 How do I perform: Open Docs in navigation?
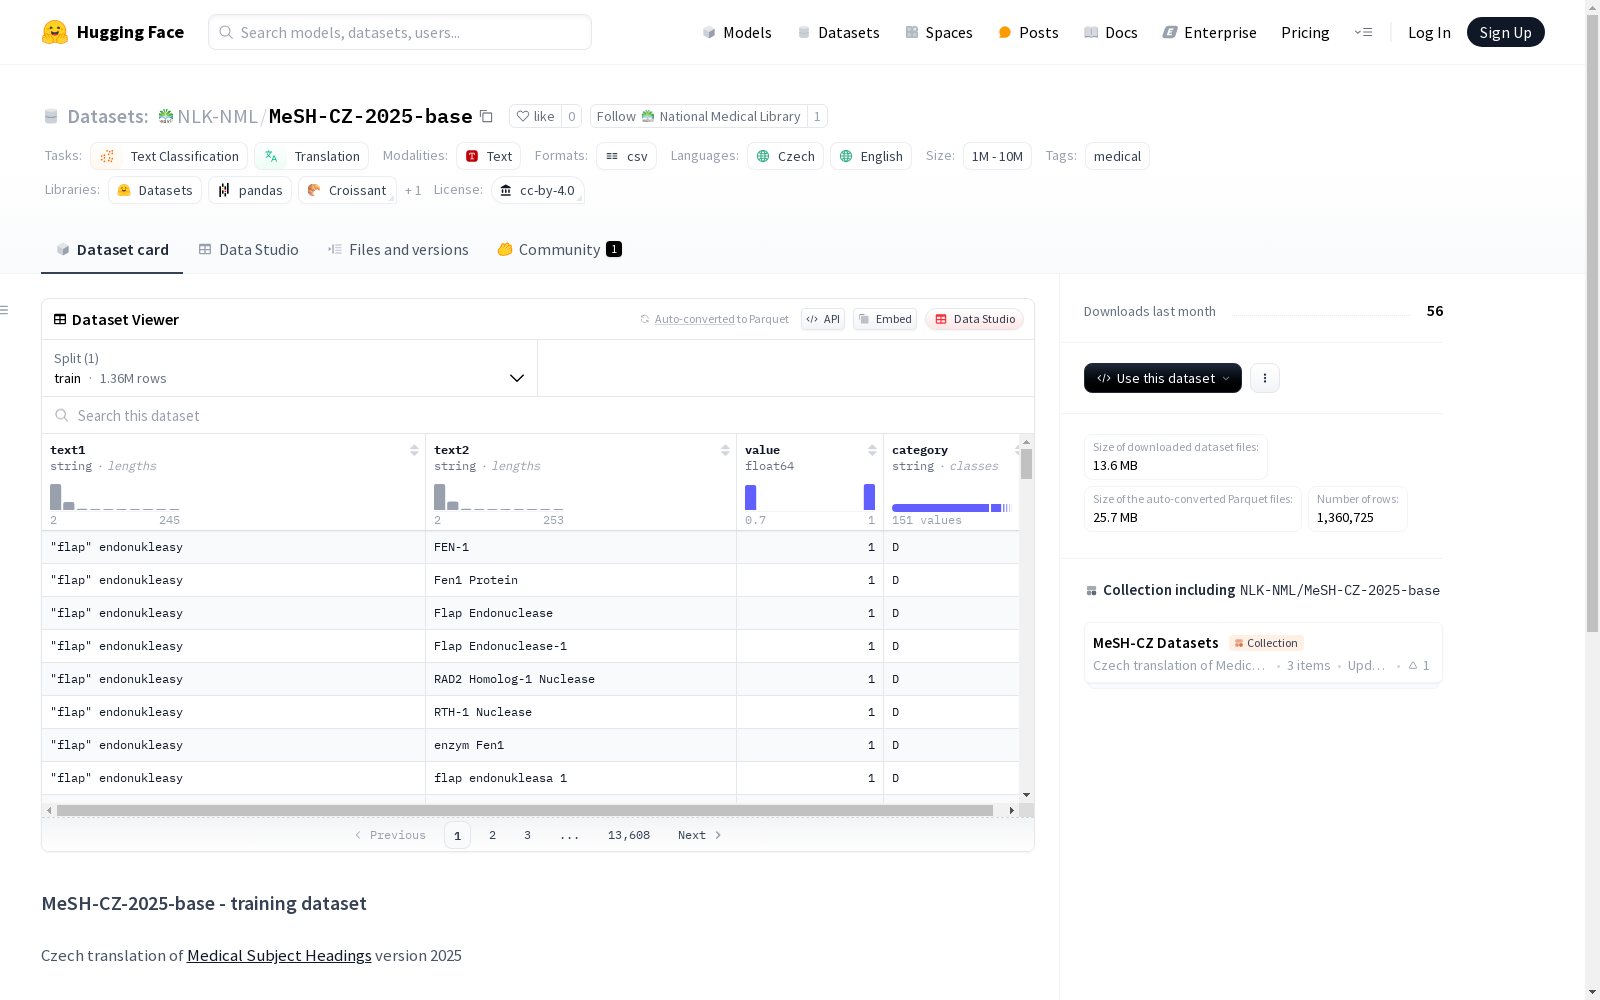pyautogui.click(x=1111, y=32)
